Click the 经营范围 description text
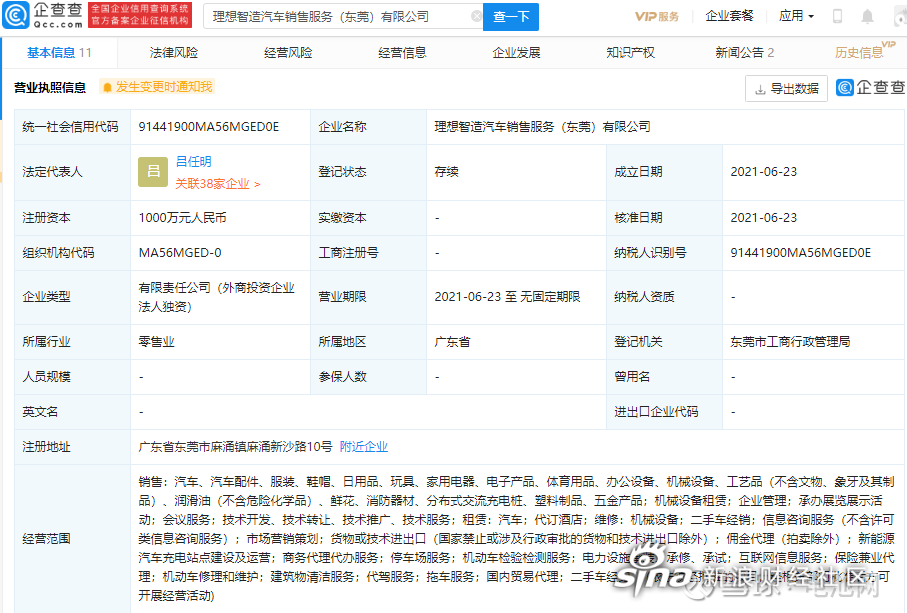This screenshot has width=907, height=613. [516, 538]
